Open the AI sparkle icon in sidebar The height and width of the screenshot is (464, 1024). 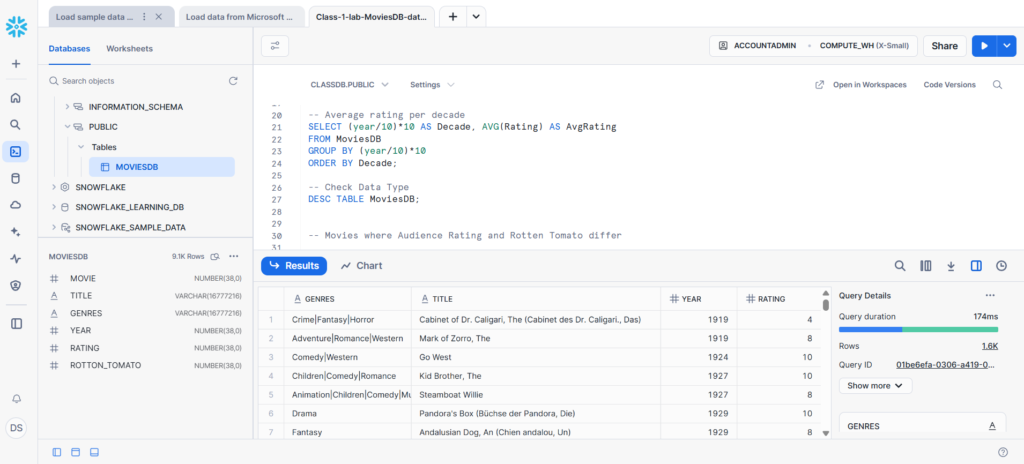[x=16, y=232]
